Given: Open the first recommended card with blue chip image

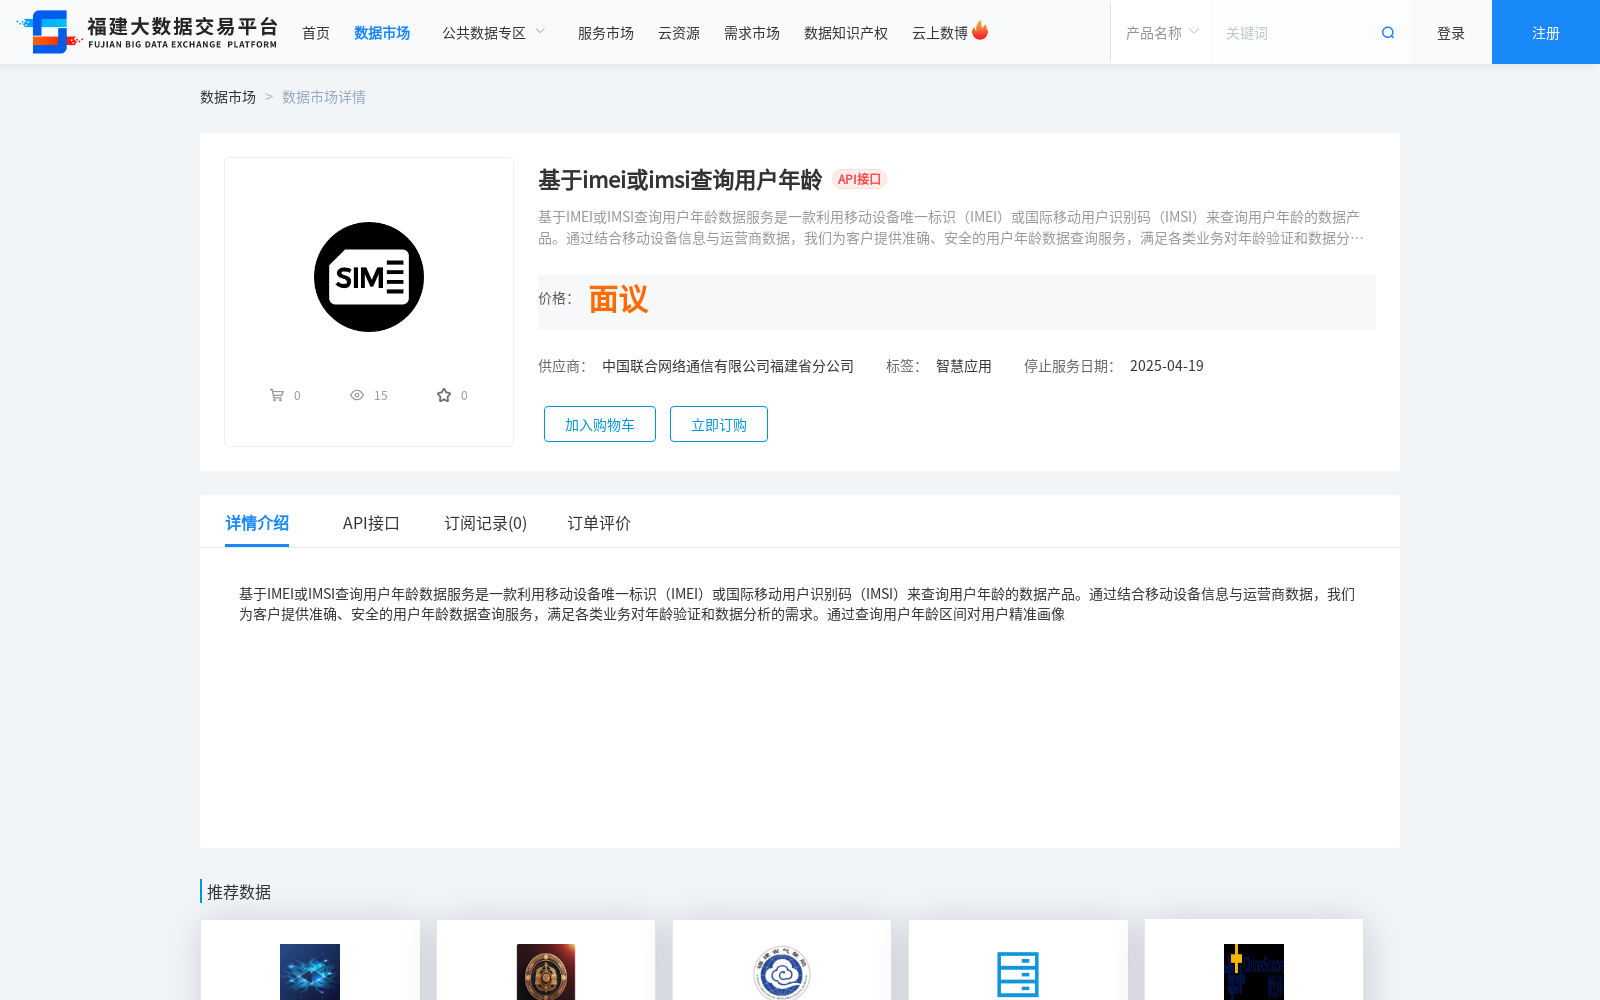Looking at the screenshot, I should click(310, 960).
